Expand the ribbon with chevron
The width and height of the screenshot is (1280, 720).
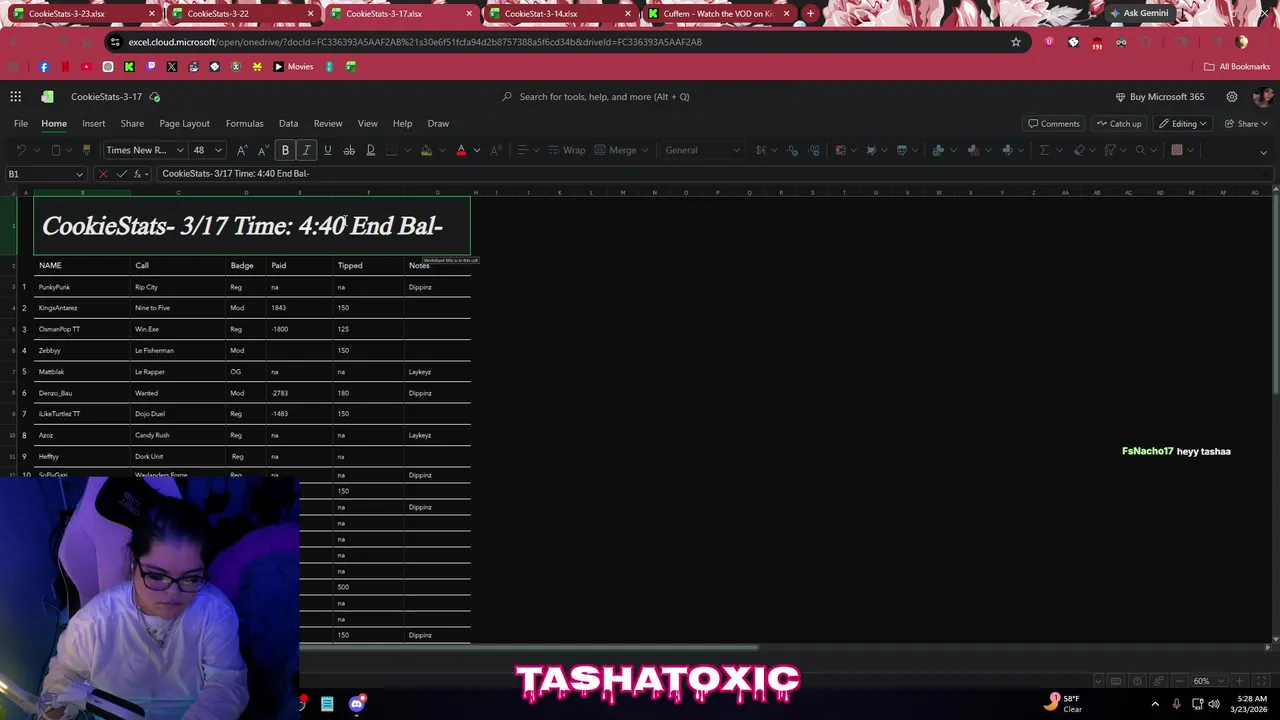pyautogui.click(x=1263, y=151)
